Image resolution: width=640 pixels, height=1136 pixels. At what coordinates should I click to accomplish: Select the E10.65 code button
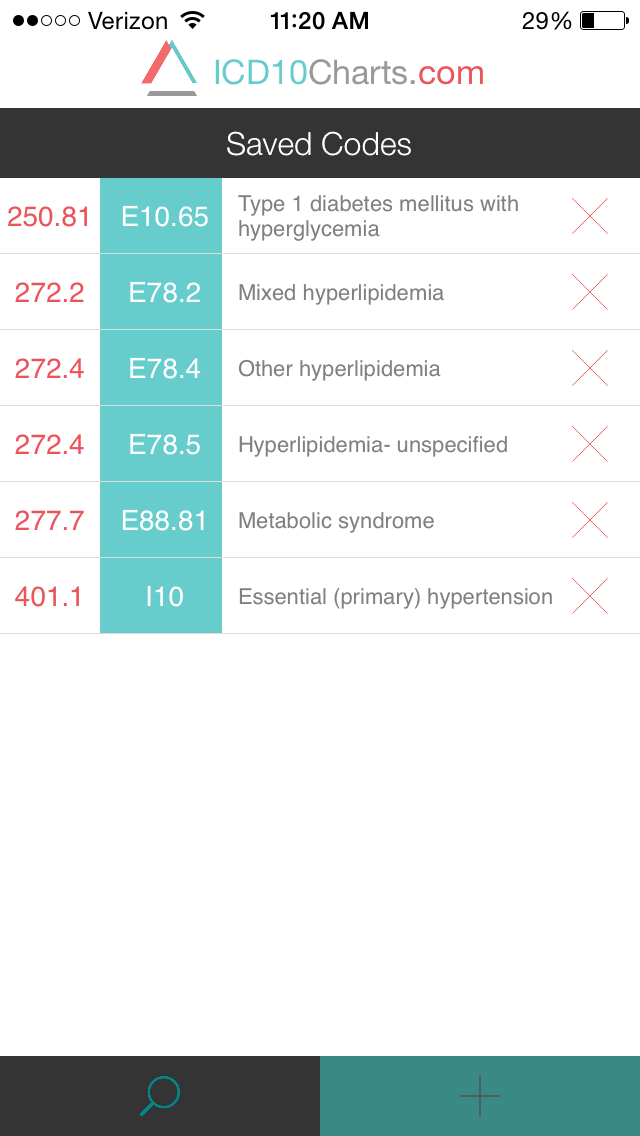[160, 216]
